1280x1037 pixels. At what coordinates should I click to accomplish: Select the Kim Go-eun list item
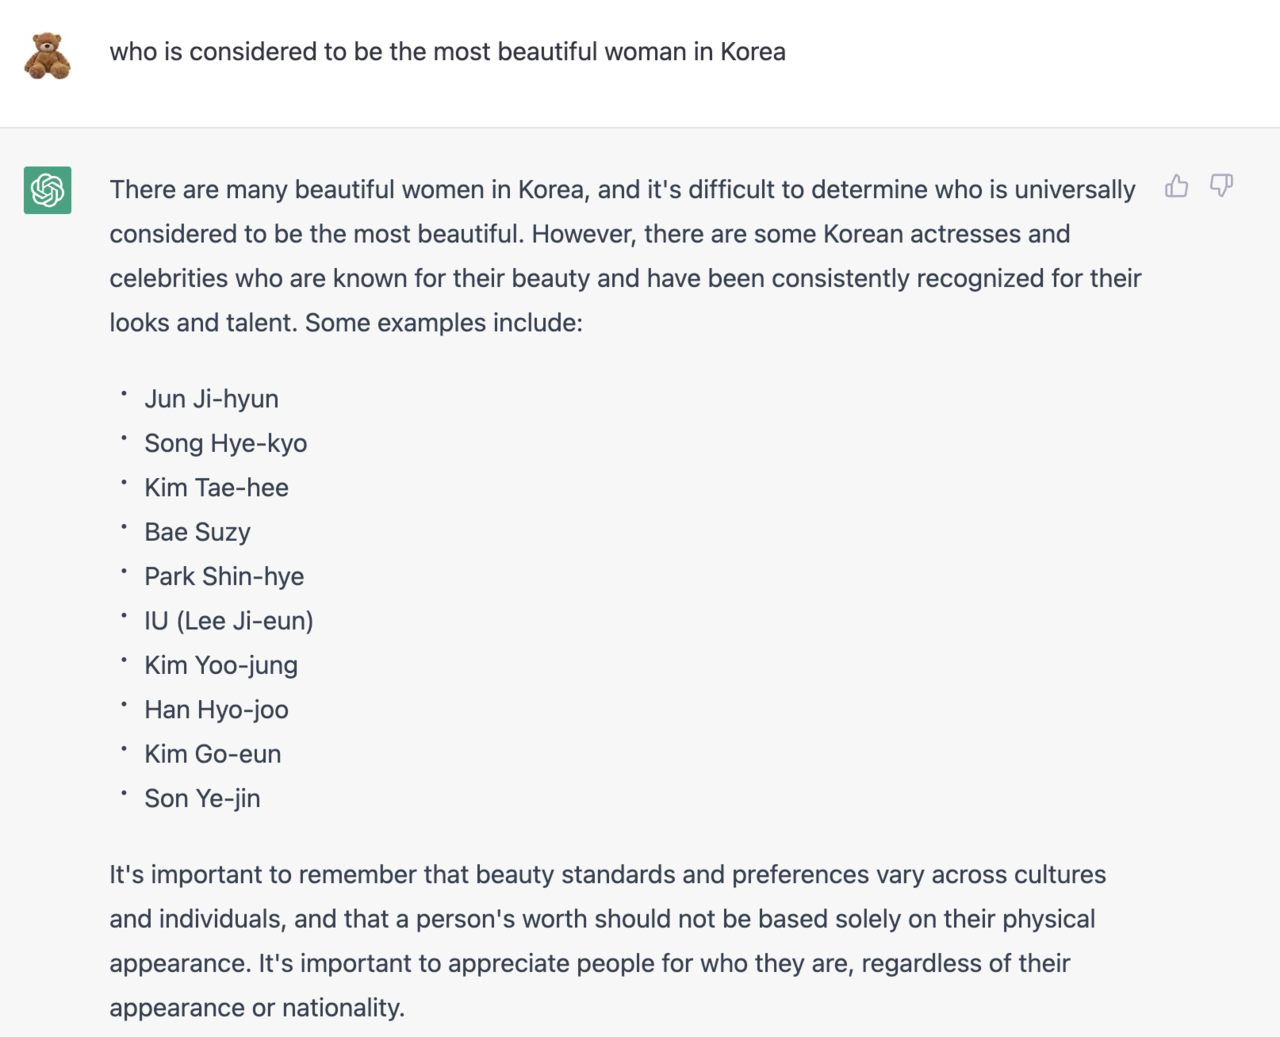pyautogui.click(x=212, y=754)
